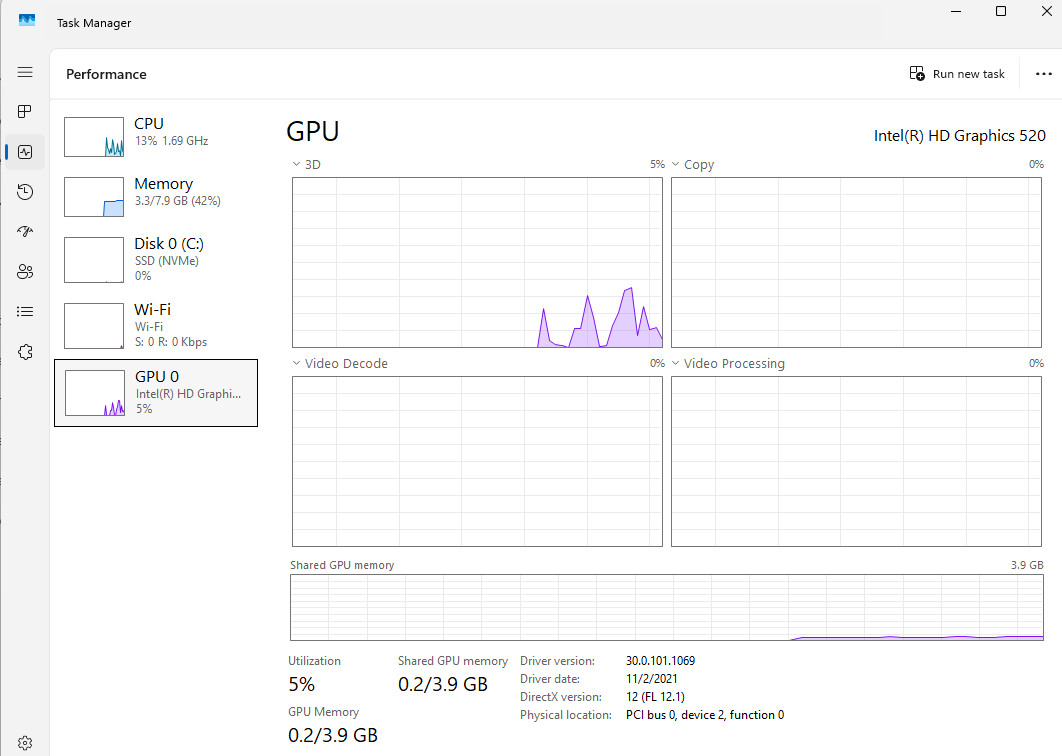Viewport: 1062px width, 756px height.
Task: Click PCI bus 0, device 2, function 0
Action: coord(705,715)
